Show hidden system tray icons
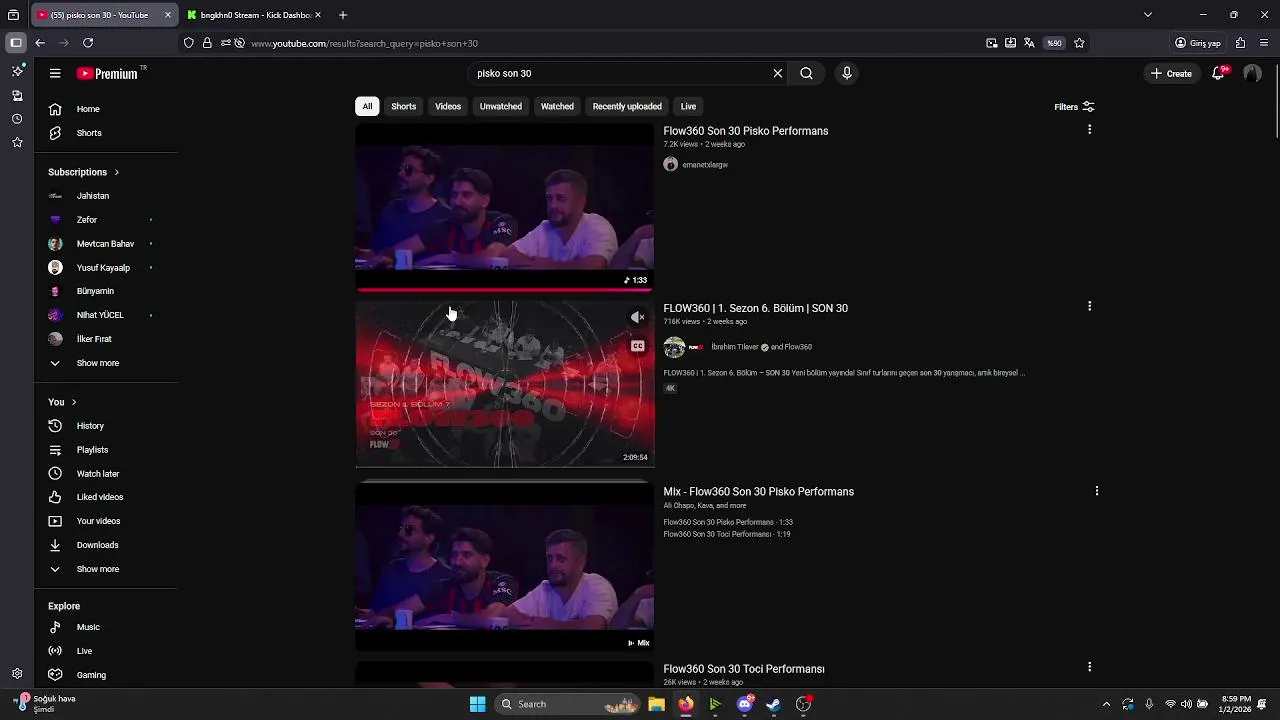1280x720 pixels. (1106, 704)
